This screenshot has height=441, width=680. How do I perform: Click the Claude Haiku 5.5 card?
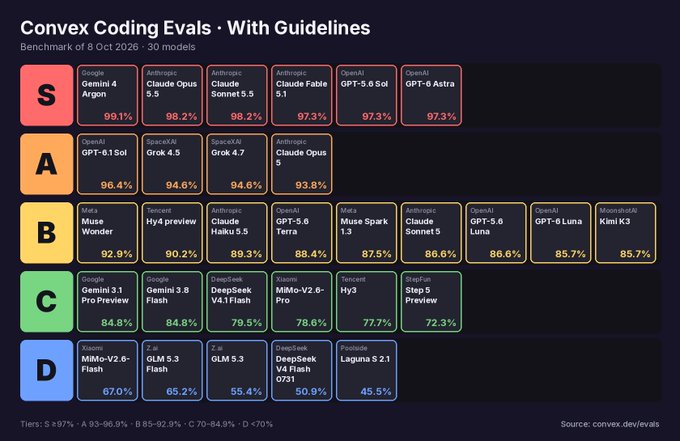click(237, 233)
